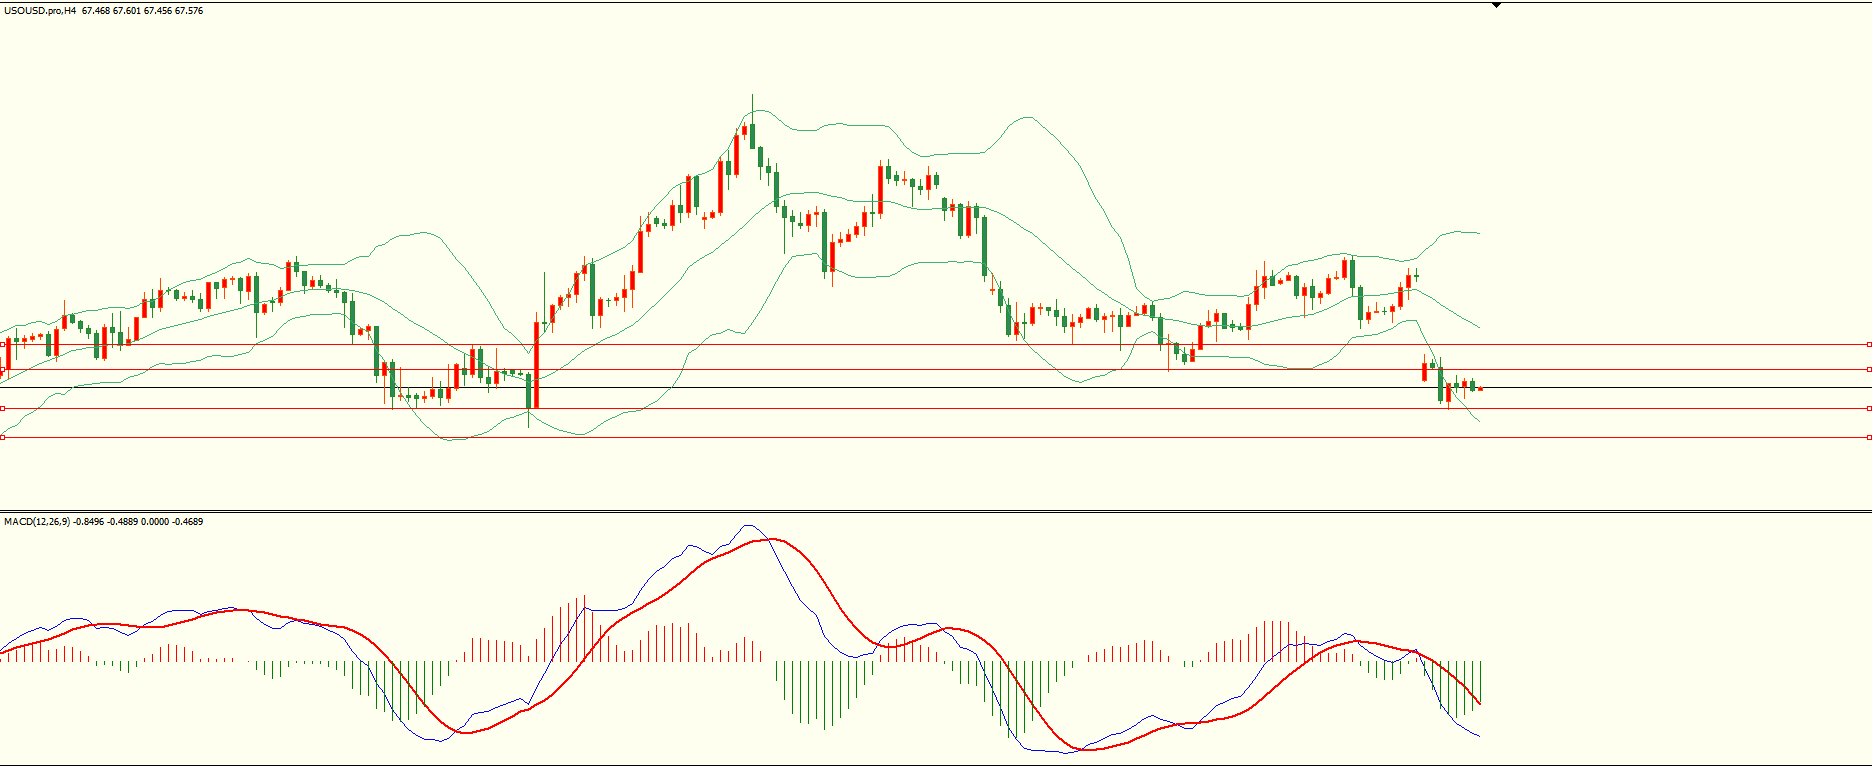Click the MACD(12,26,9) indicator label
This screenshot has height=766, width=1872.
[x=36, y=522]
